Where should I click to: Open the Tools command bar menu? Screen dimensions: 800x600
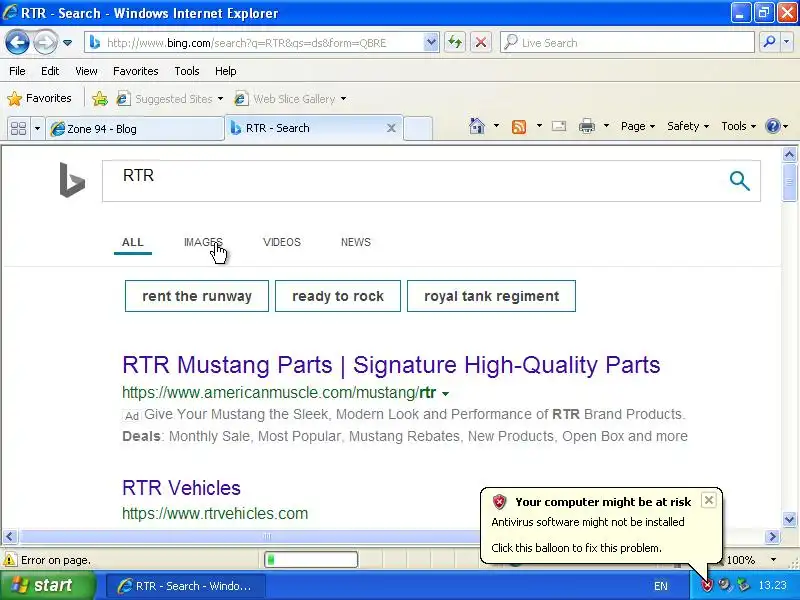tap(738, 126)
